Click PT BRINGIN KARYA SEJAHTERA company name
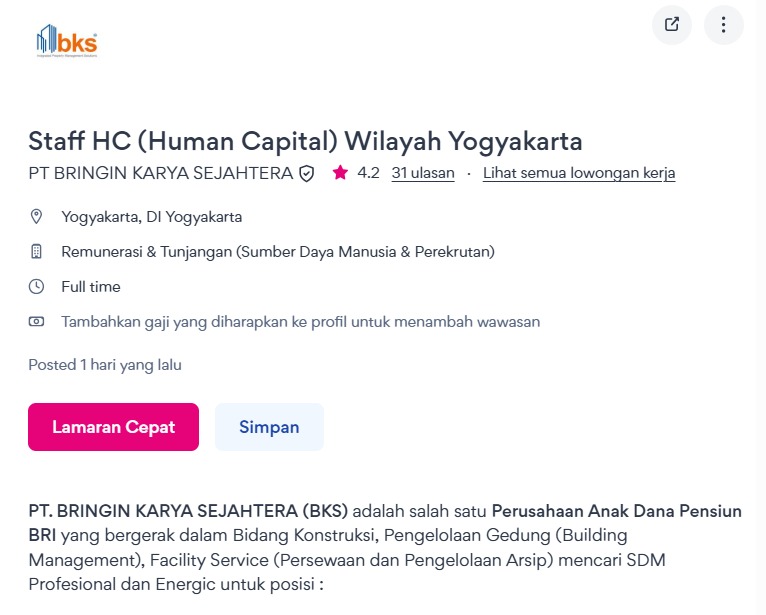This screenshot has height=615, width=766. pos(161,173)
